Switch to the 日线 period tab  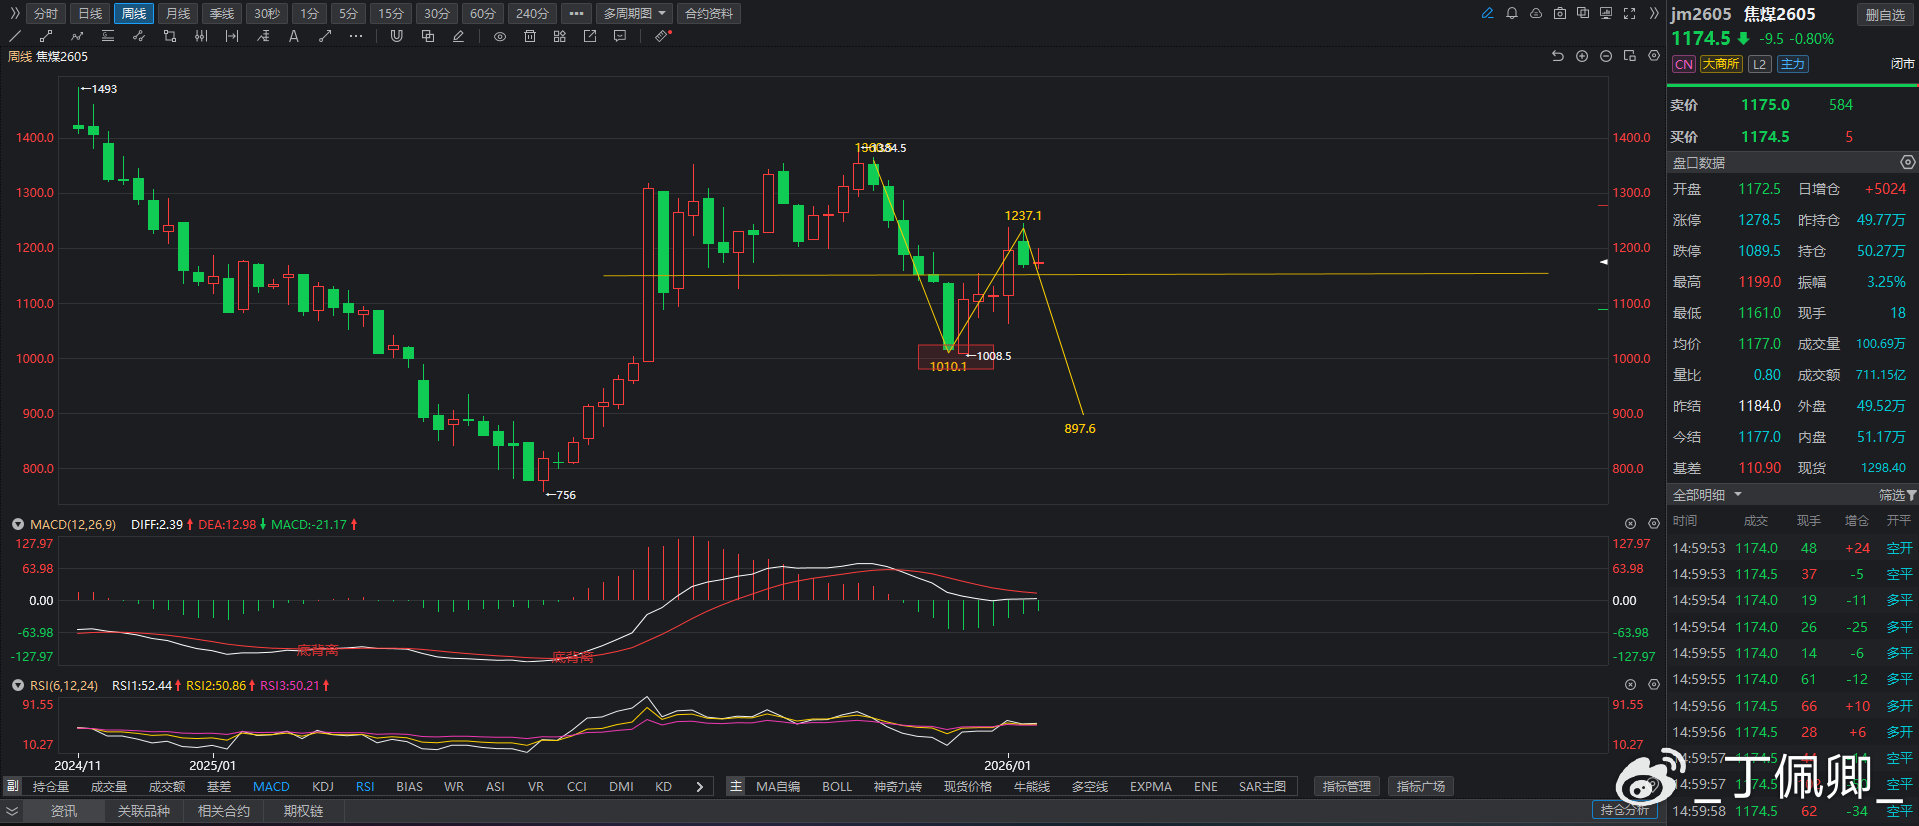pyautogui.click(x=90, y=14)
